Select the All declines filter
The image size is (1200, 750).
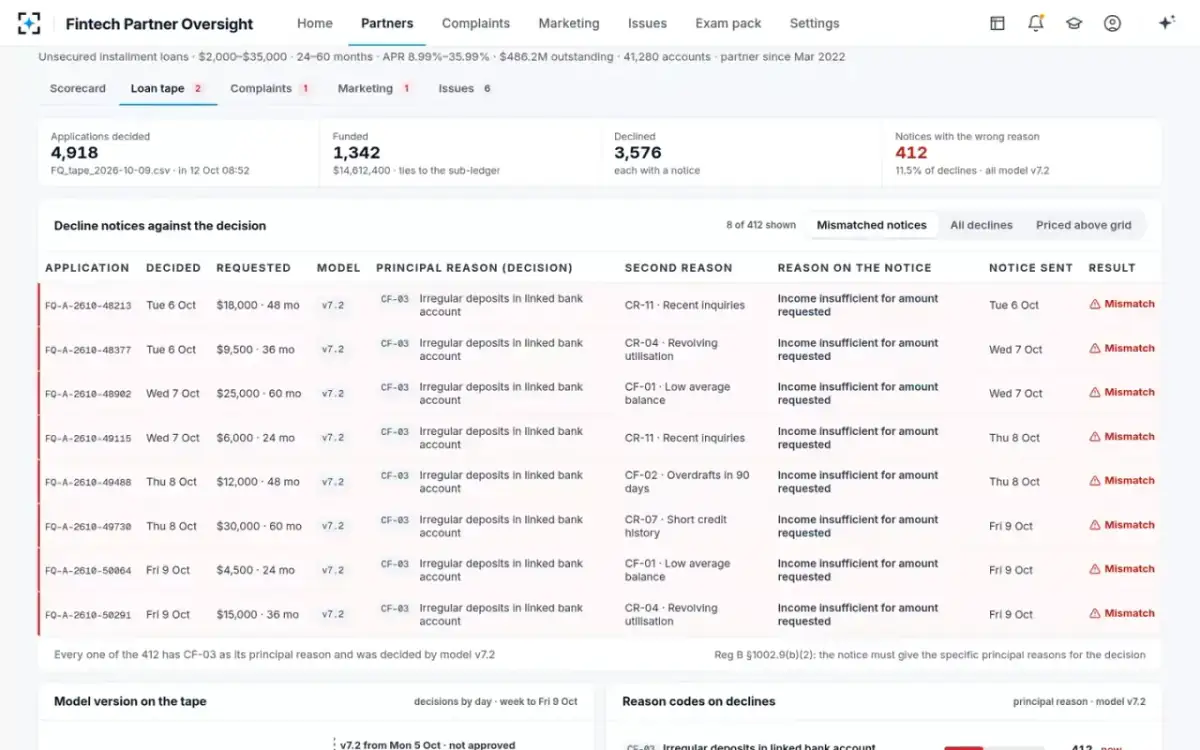coord(981,225)
